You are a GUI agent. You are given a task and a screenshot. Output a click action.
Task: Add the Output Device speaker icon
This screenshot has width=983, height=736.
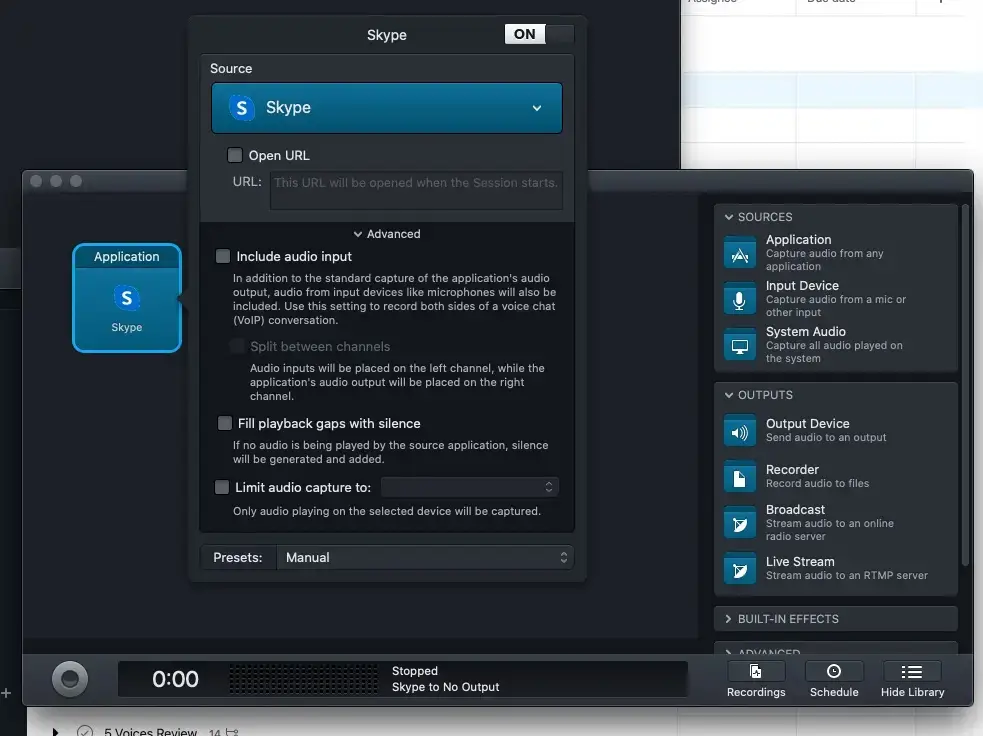(740, 431)
